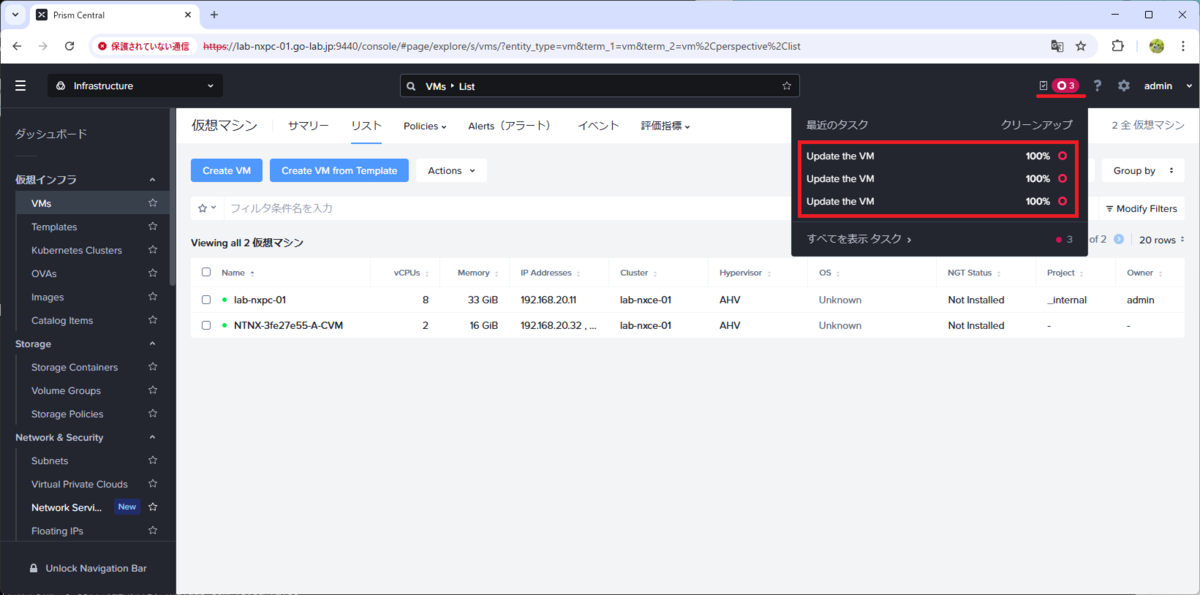Open the help question mark icon

click(x=1097, y=86)
